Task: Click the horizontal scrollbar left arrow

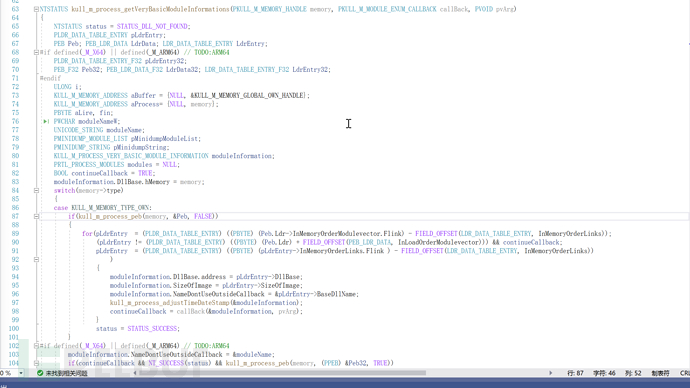Action: click(x=135, y=373)
